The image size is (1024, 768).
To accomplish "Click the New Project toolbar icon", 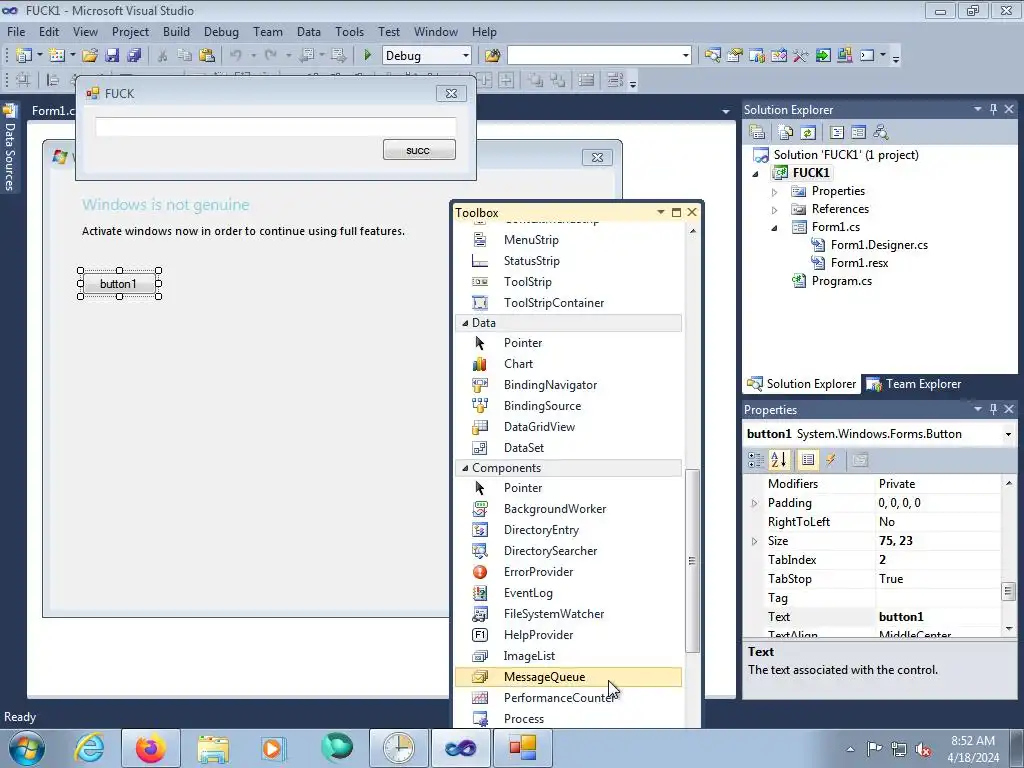I will 24,56.
